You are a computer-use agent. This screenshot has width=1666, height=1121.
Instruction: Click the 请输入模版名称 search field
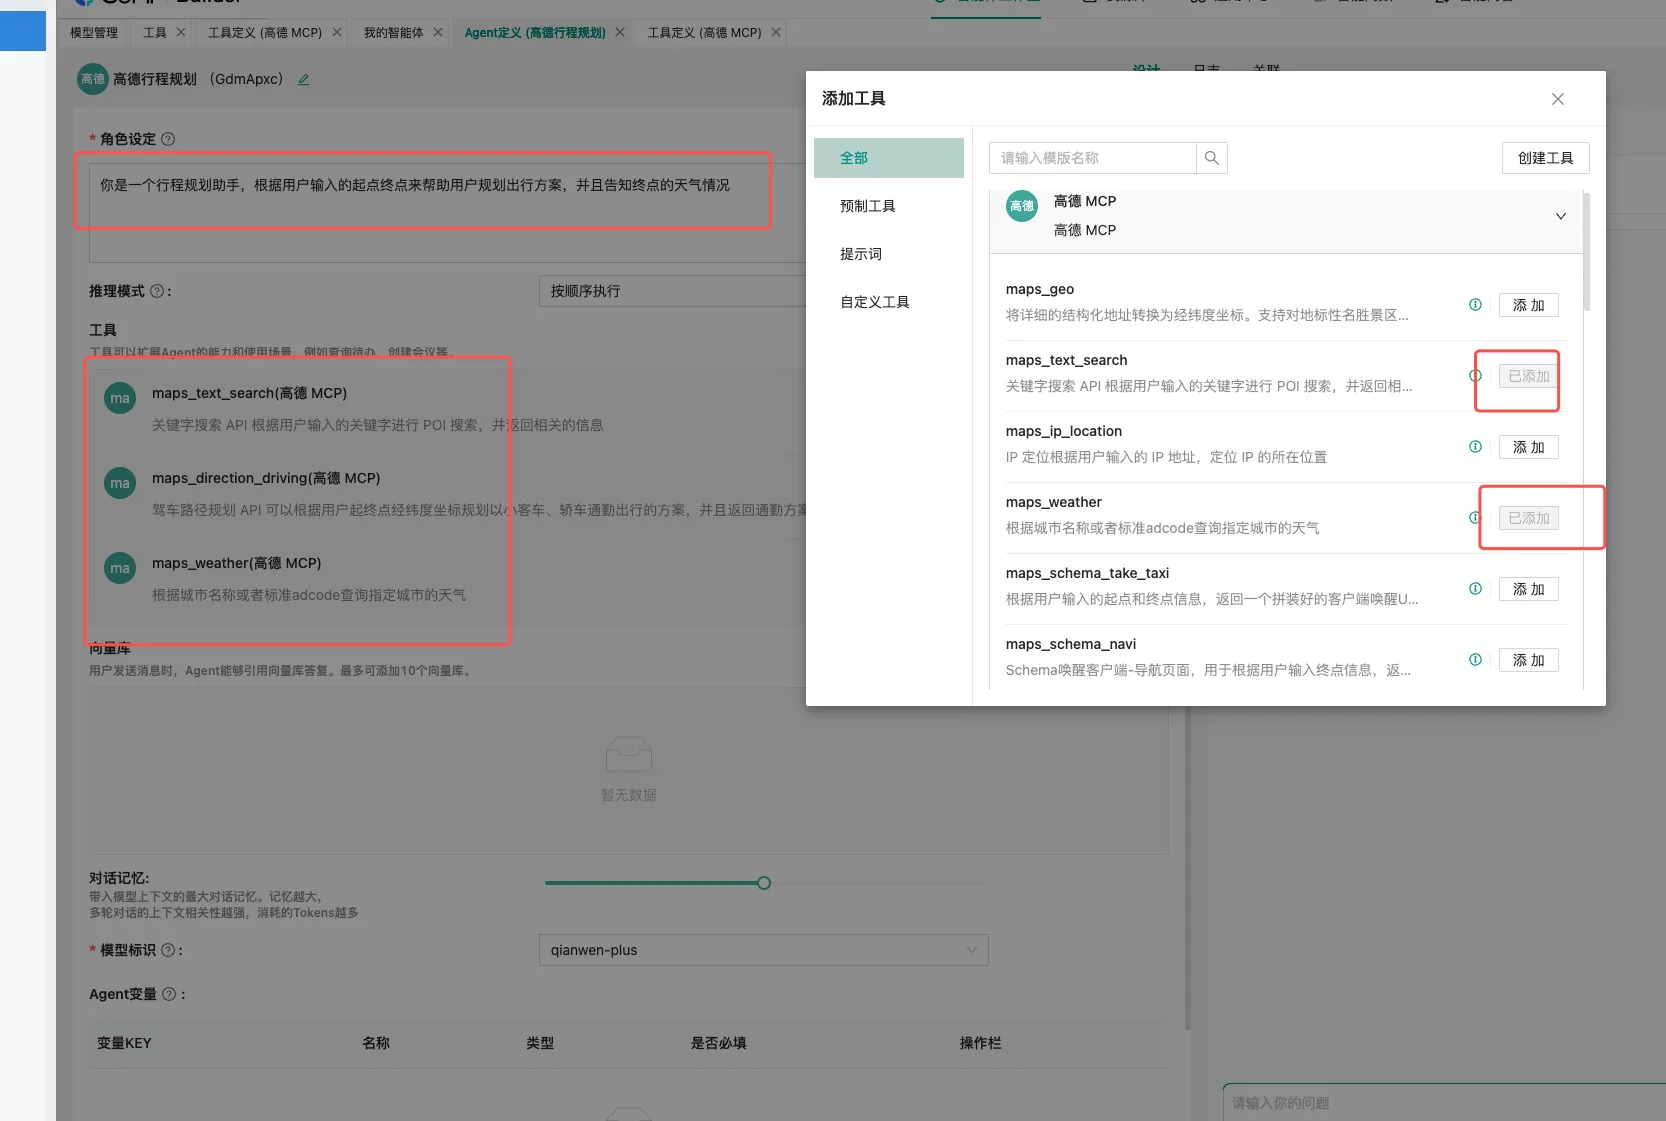coord(1092,158)
